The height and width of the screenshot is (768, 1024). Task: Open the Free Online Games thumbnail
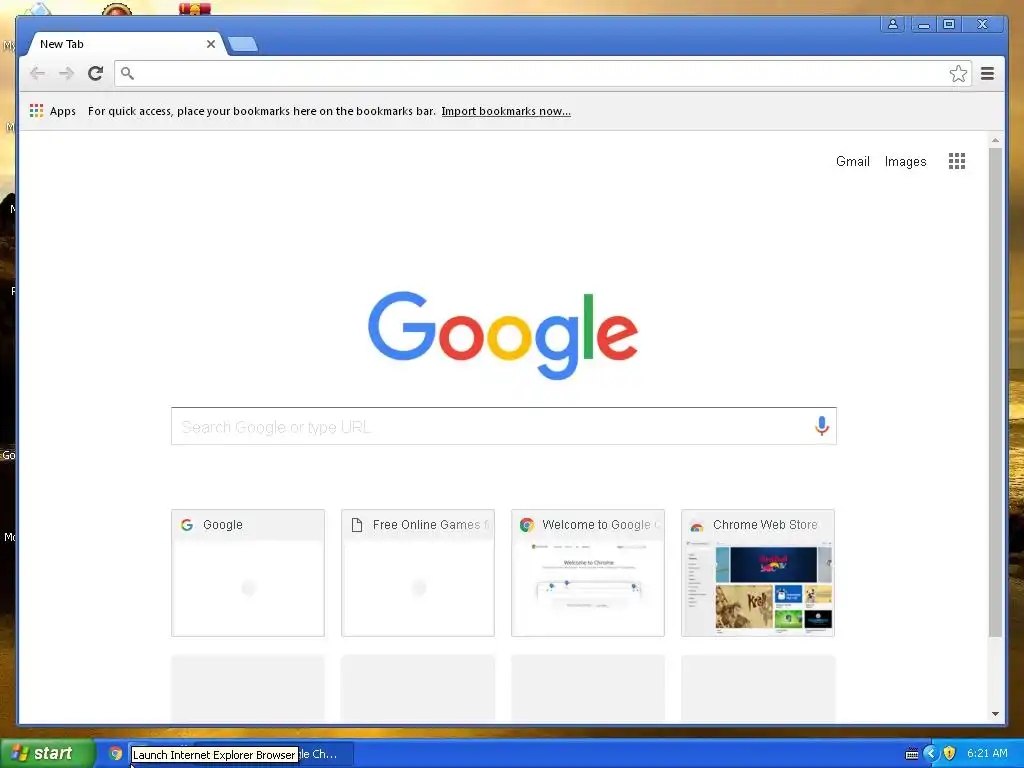point(418,573)
